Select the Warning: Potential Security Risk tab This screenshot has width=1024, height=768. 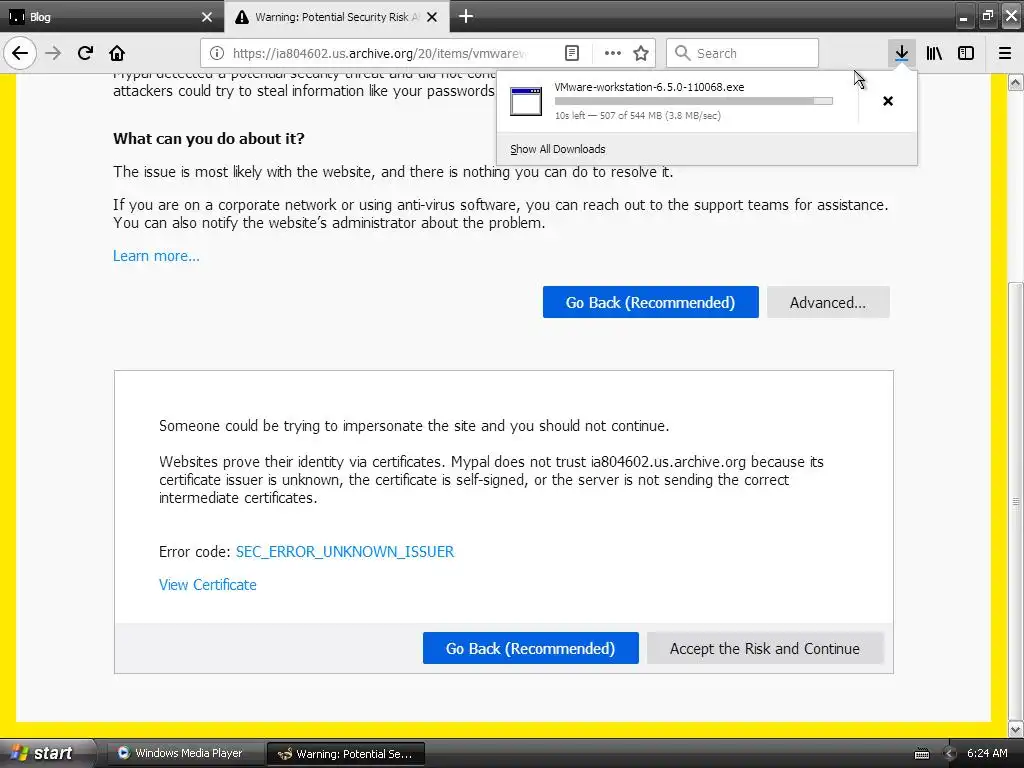point(336,16)
